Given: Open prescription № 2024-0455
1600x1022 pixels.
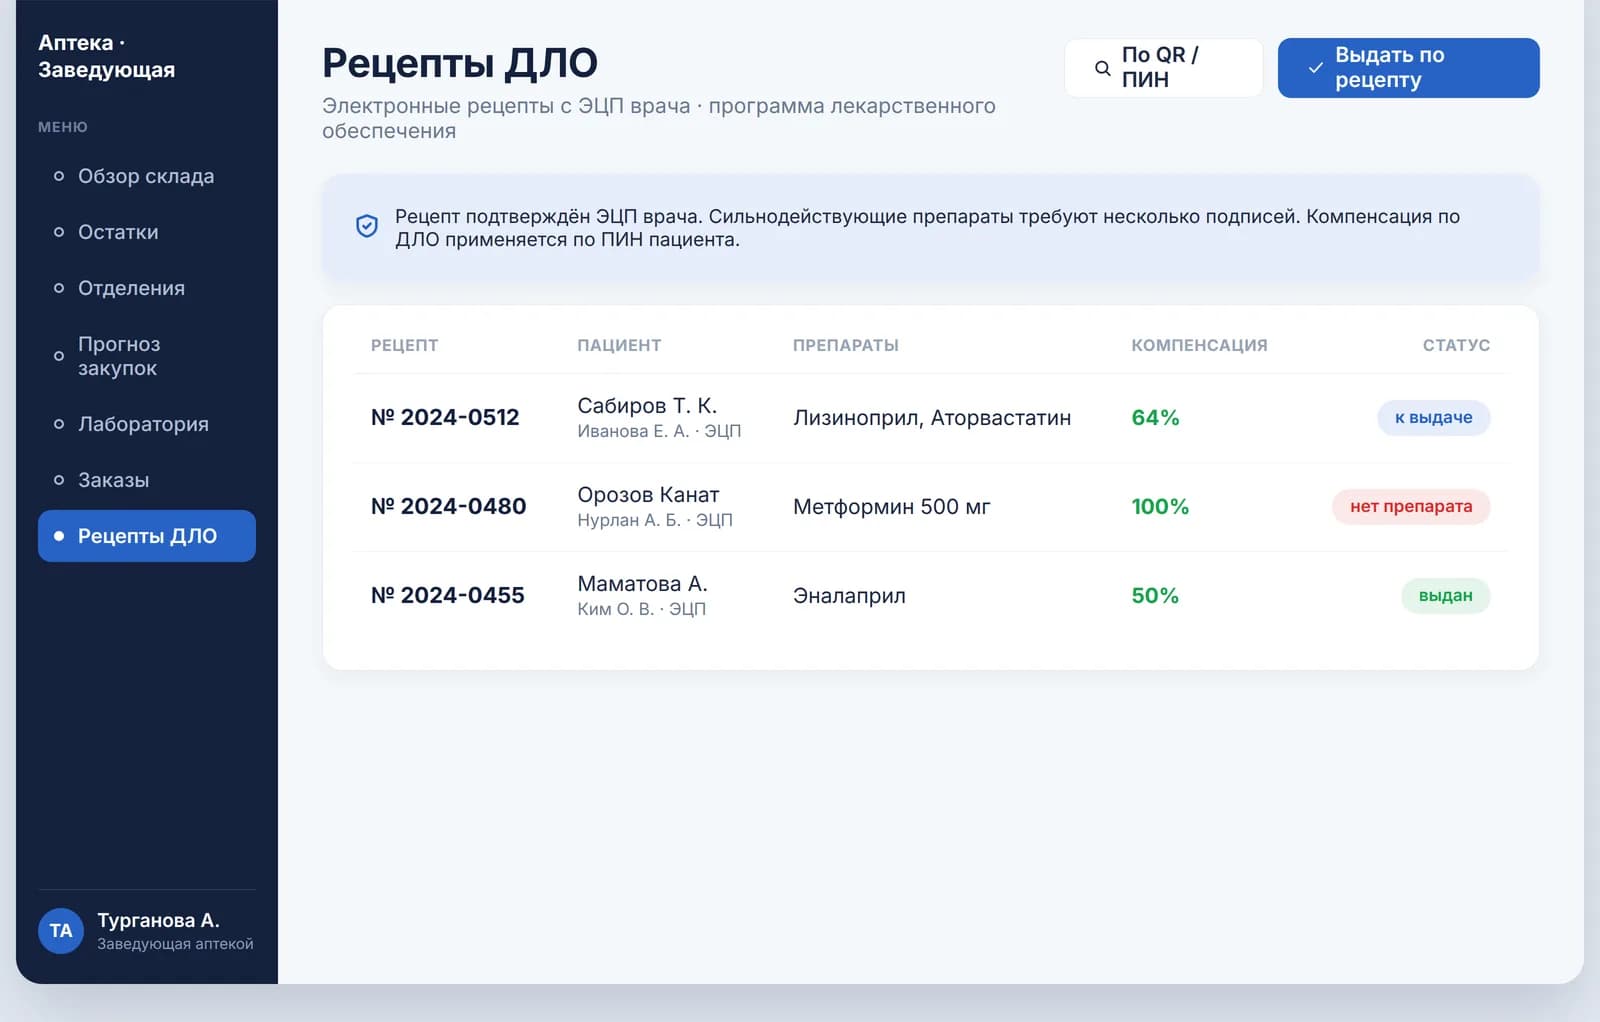Looking at the screenshot, I should click(x=447, y=596).
